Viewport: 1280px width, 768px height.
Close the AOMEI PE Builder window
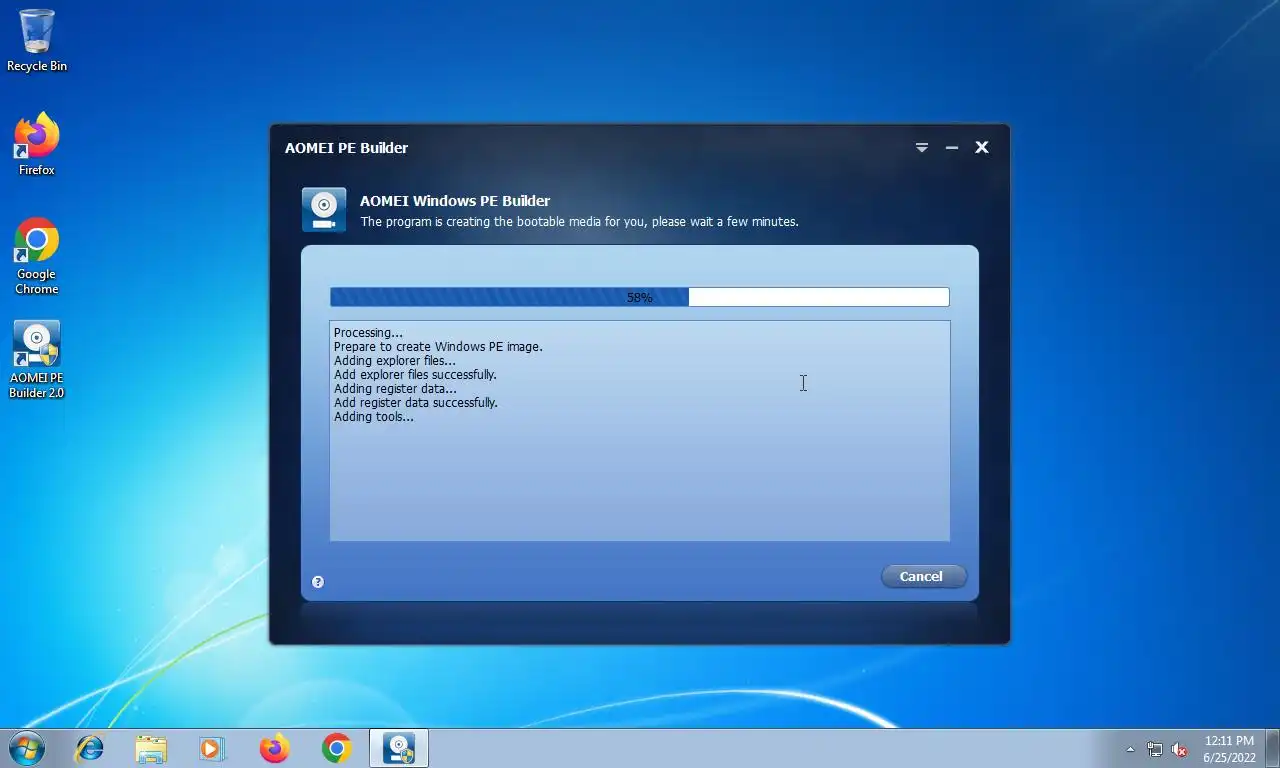click(x=982, y=147)
